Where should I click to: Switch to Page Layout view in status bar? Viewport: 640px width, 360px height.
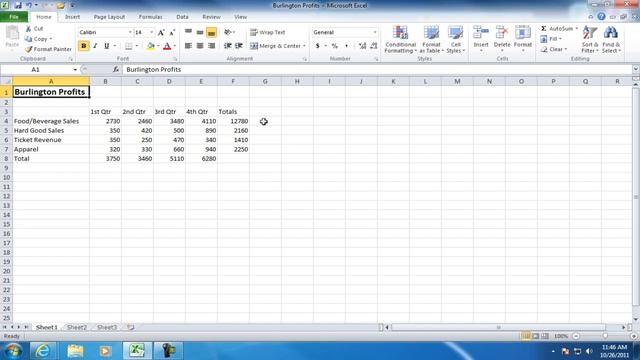536,336
